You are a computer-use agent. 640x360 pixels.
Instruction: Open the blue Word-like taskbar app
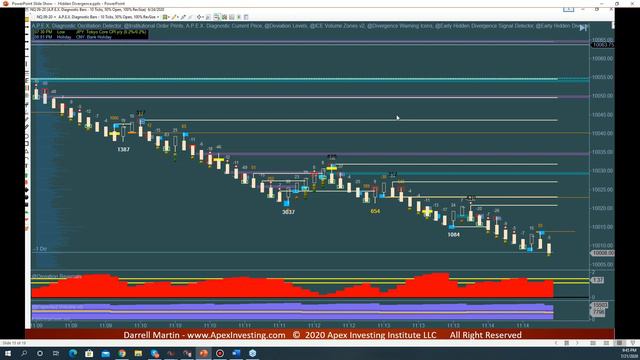pos(236,353)
